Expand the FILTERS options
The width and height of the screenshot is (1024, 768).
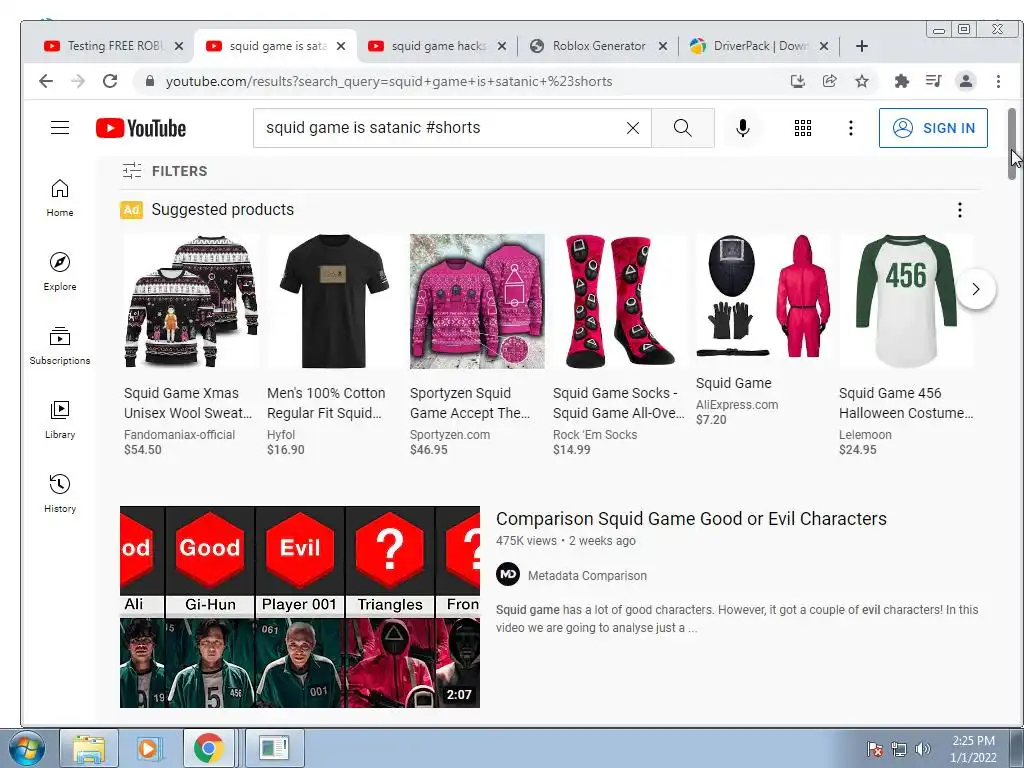pyautogui.click(x=165, y=171)
